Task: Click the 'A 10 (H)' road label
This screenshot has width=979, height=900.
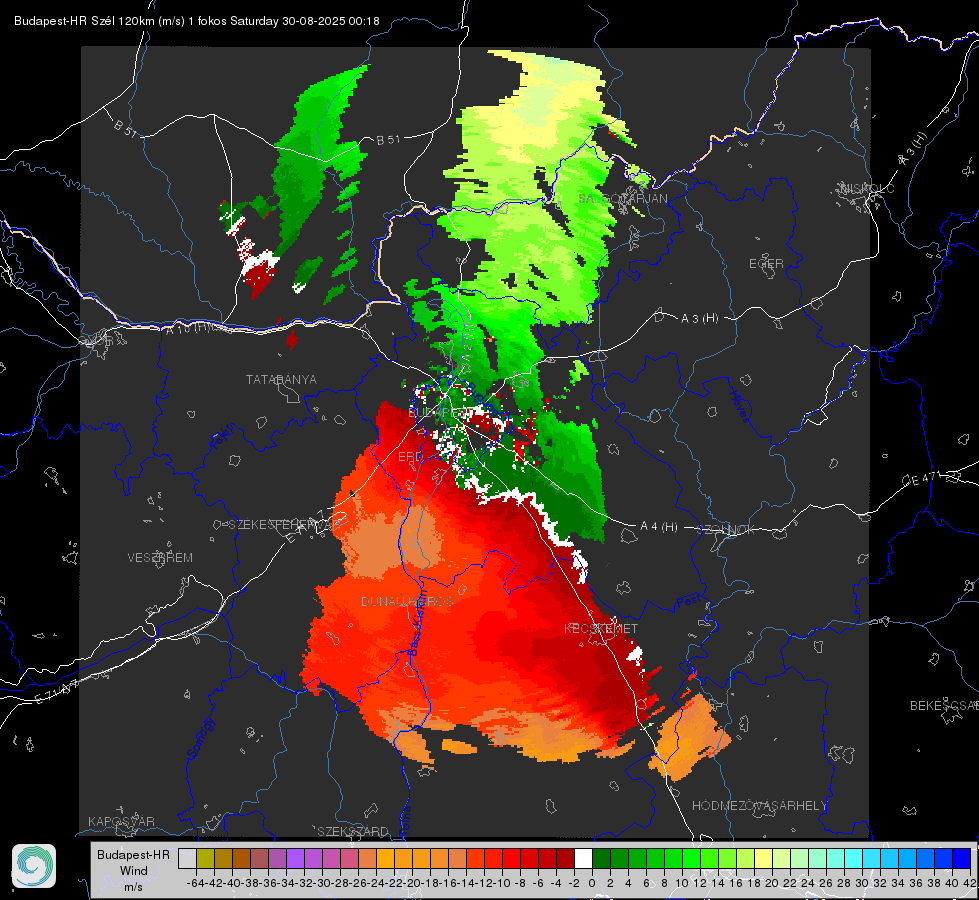Action: tap(188, 328)
